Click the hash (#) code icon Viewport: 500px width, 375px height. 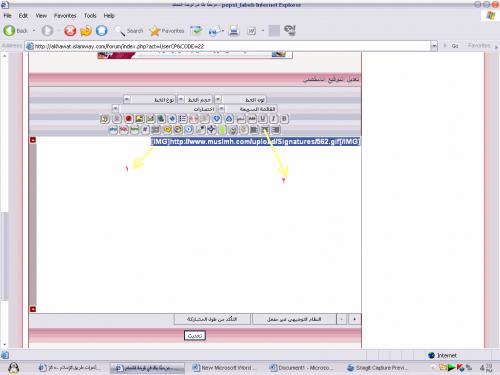(x=145, y=130)
